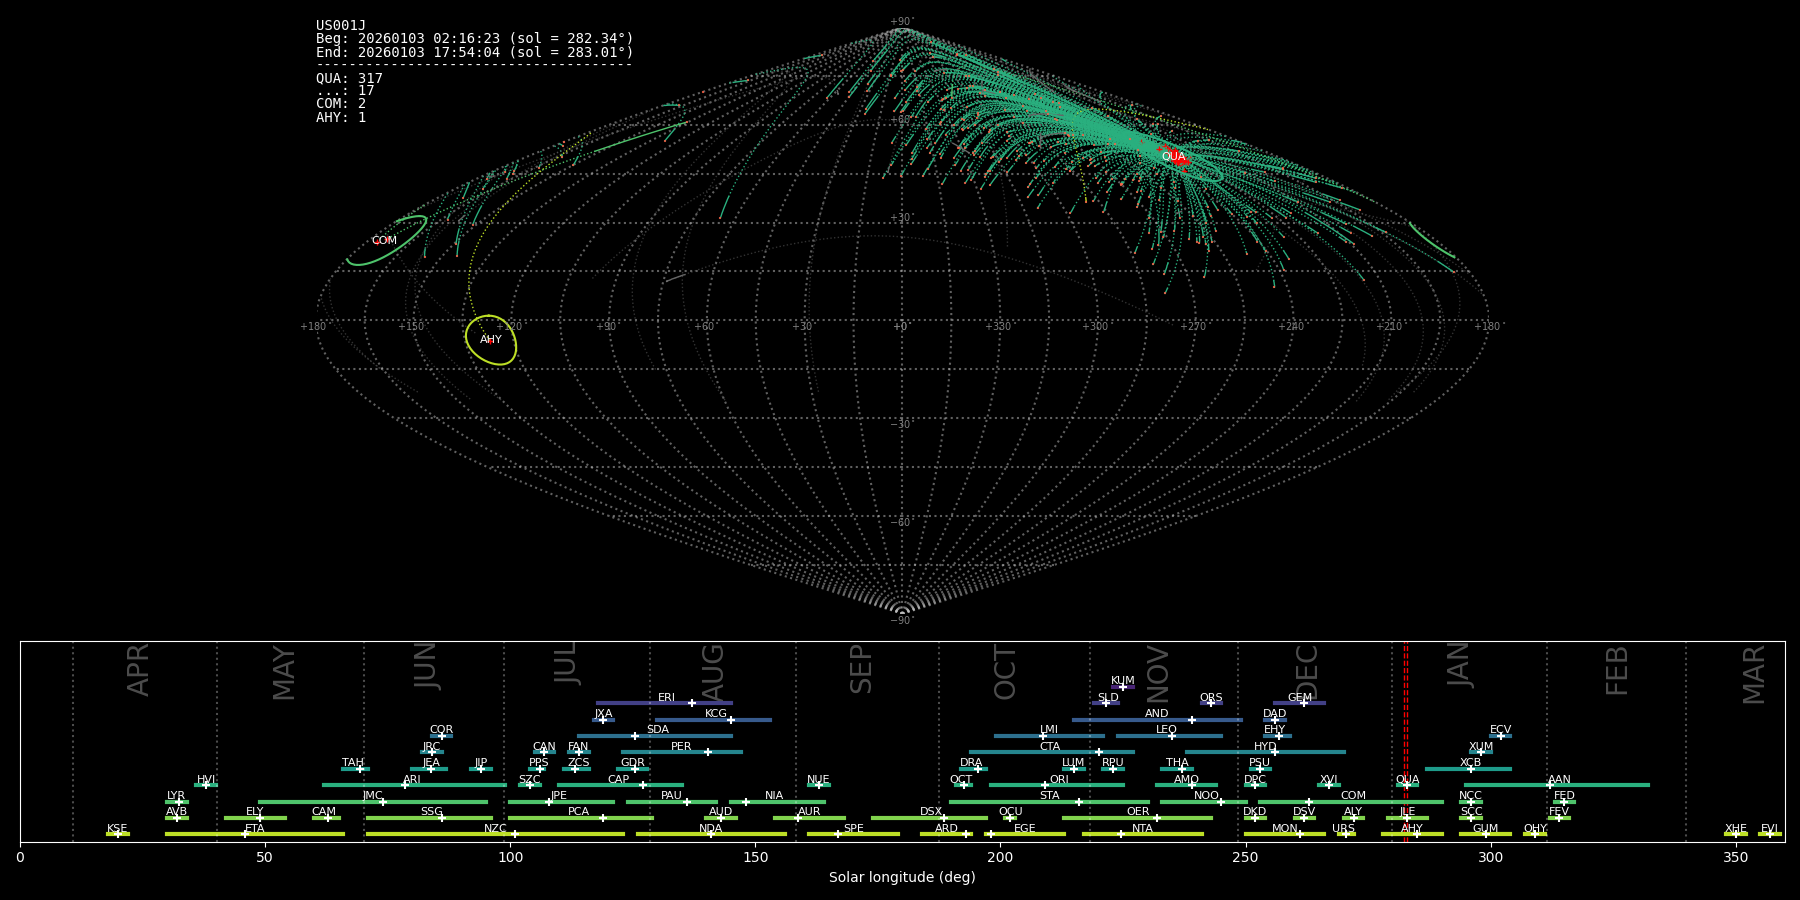Click the KSE shower peak marker
Screen dimensions: 1800x900
point(117,834)
